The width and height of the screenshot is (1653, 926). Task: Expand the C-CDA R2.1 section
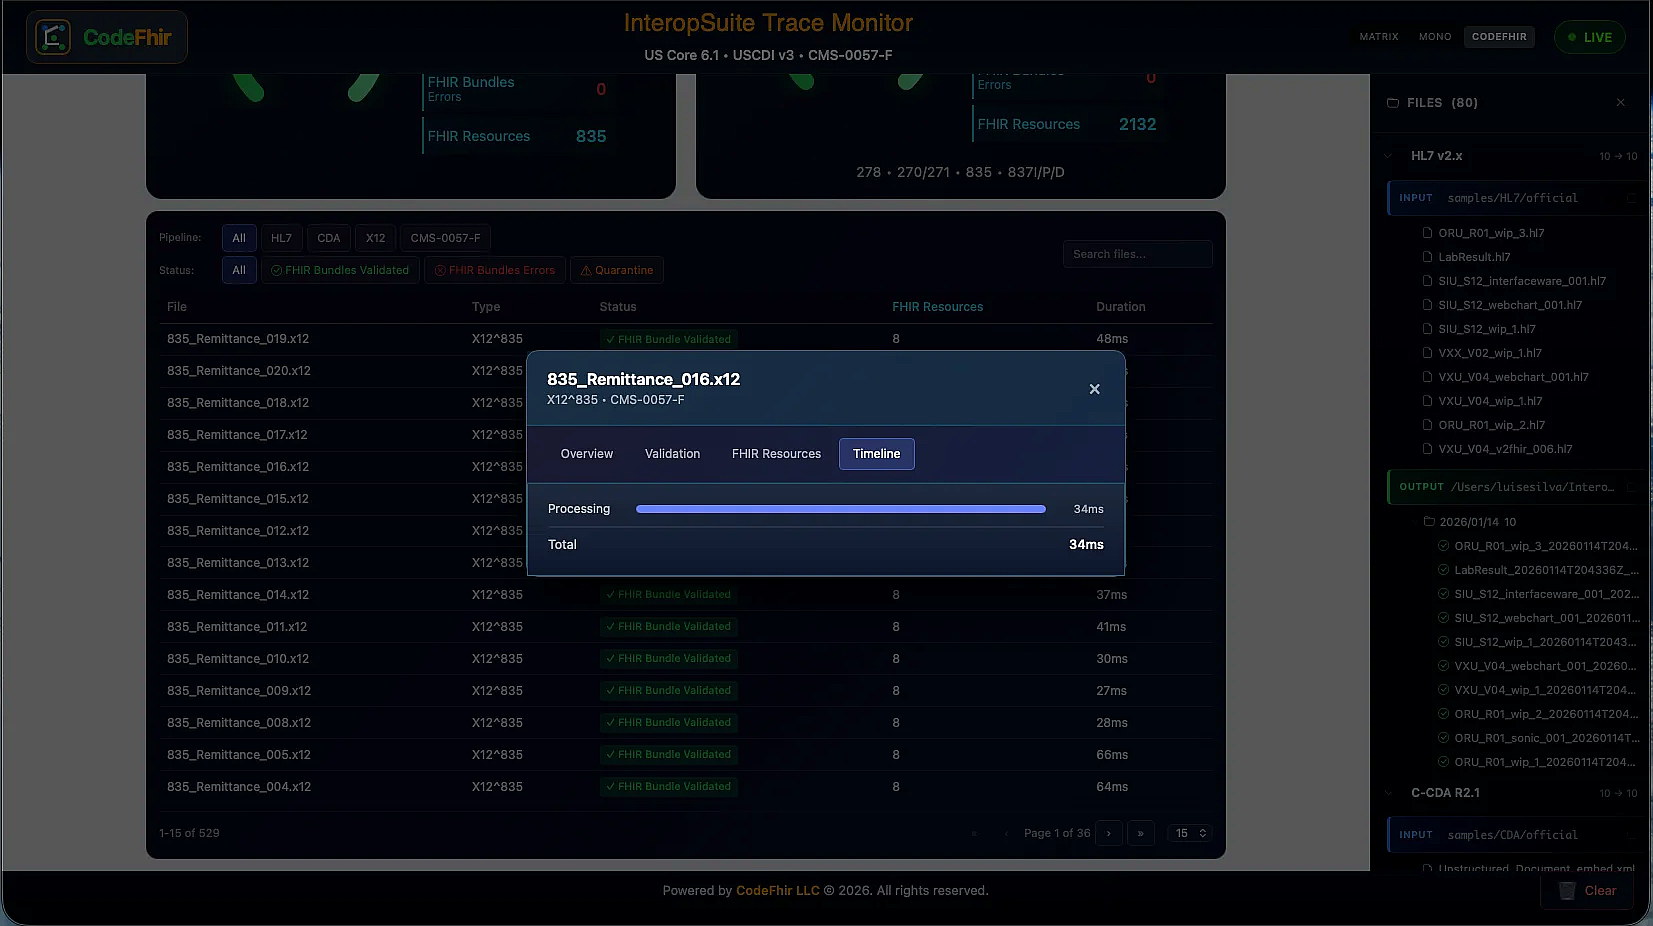(1387, 792)
